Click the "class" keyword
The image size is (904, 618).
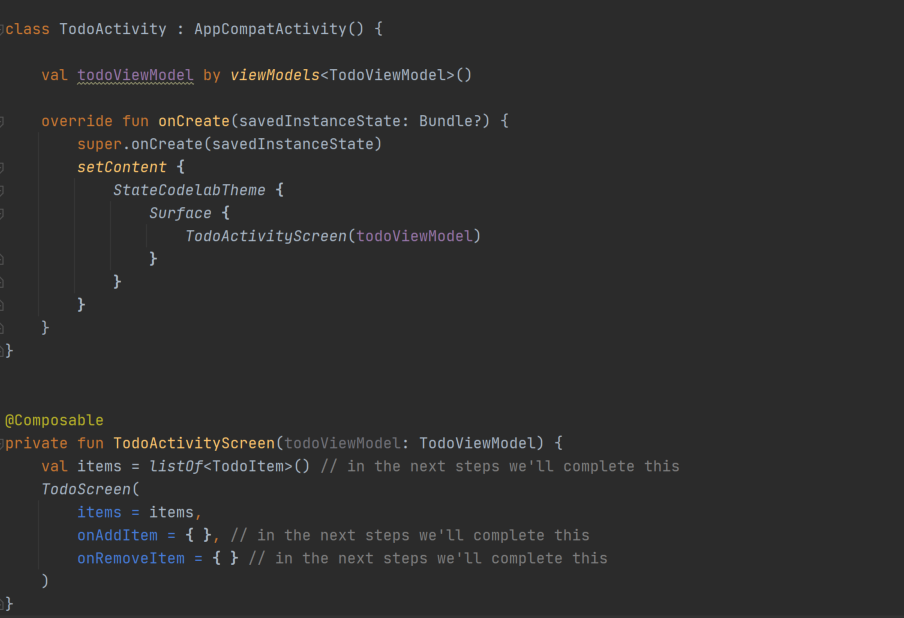coord(28,29)
